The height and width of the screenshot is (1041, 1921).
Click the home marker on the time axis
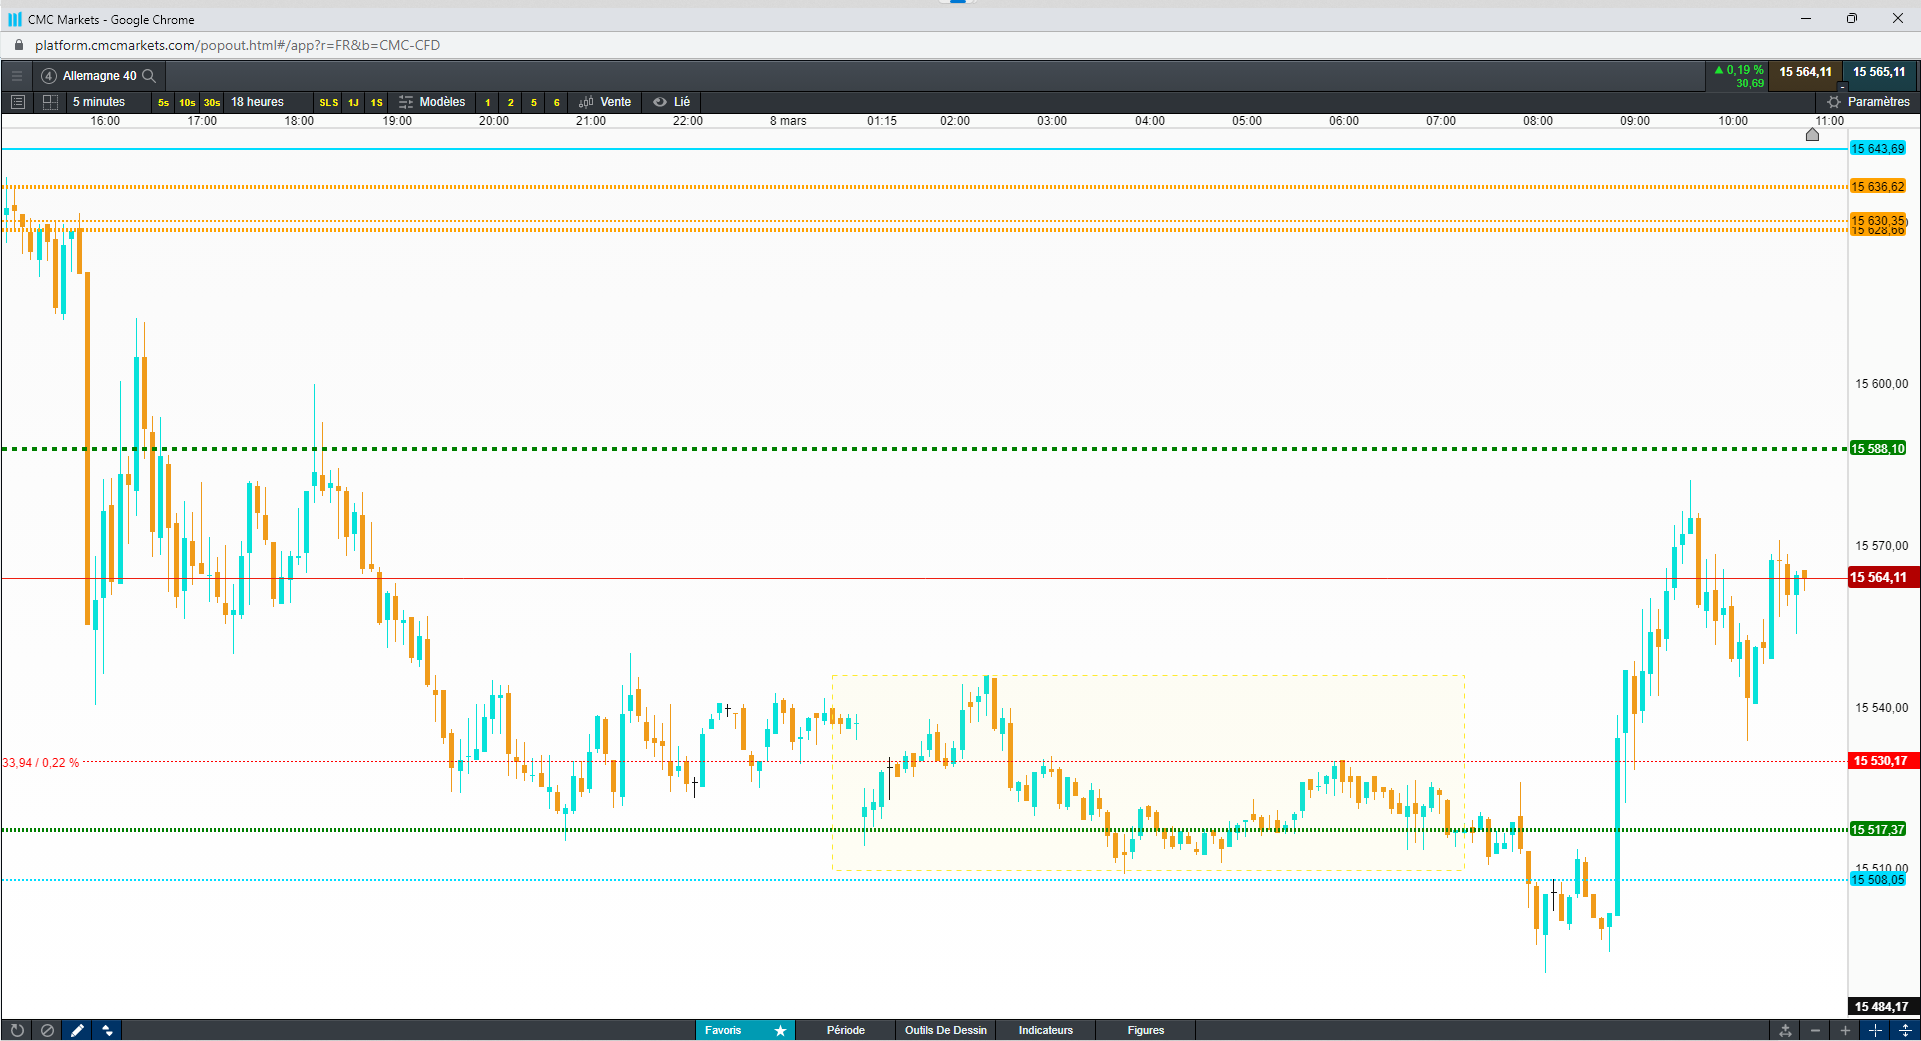click(1812, 135)
